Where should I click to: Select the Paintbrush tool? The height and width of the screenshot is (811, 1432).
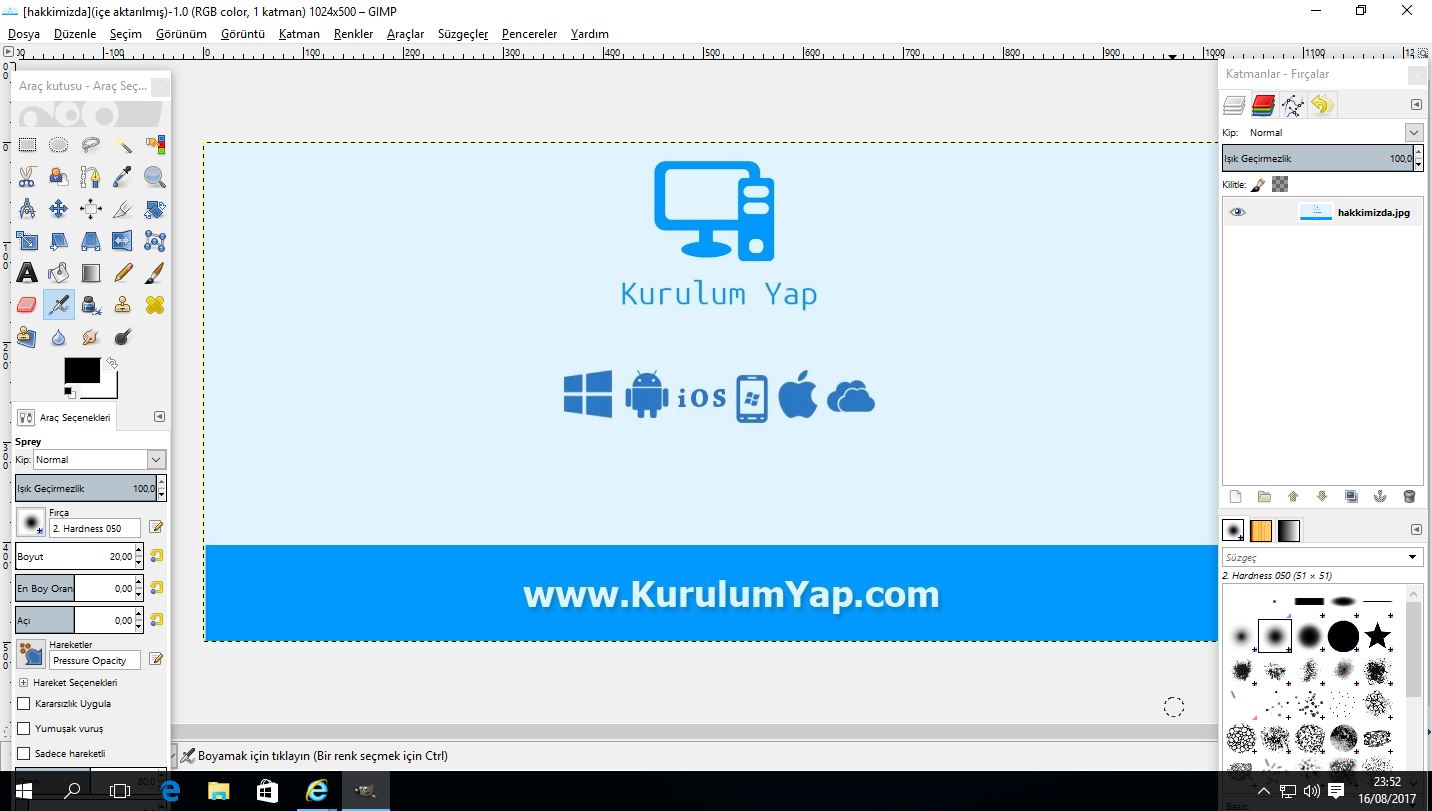[155, 273]
